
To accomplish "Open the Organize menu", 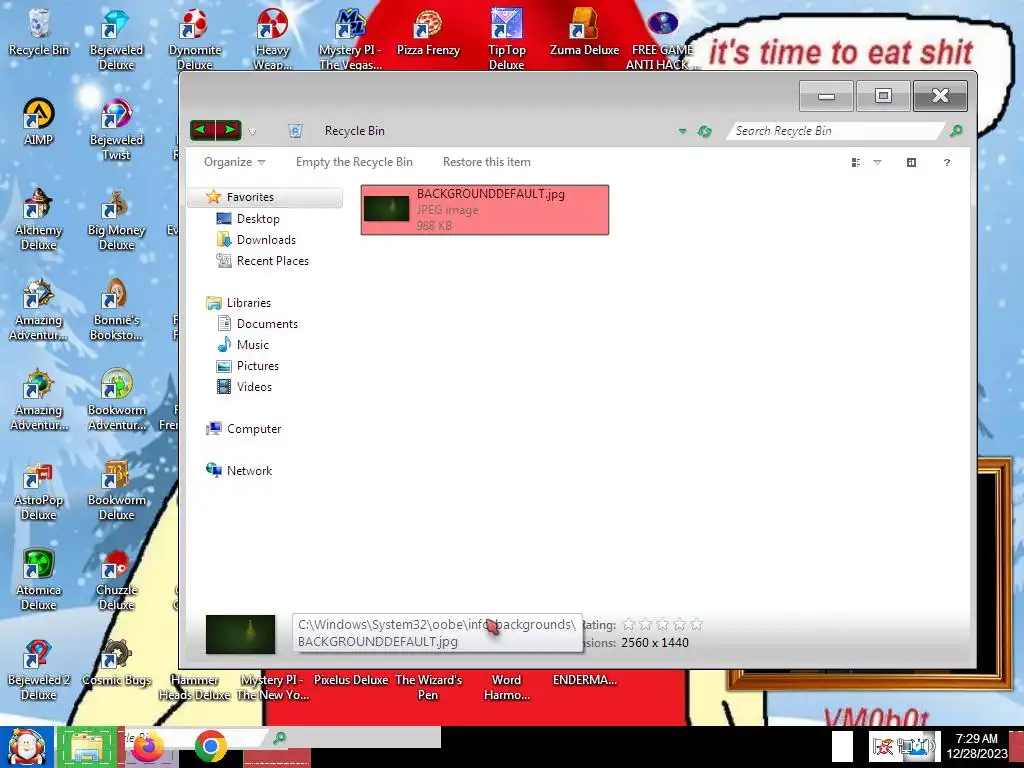I will coord(234,162).
